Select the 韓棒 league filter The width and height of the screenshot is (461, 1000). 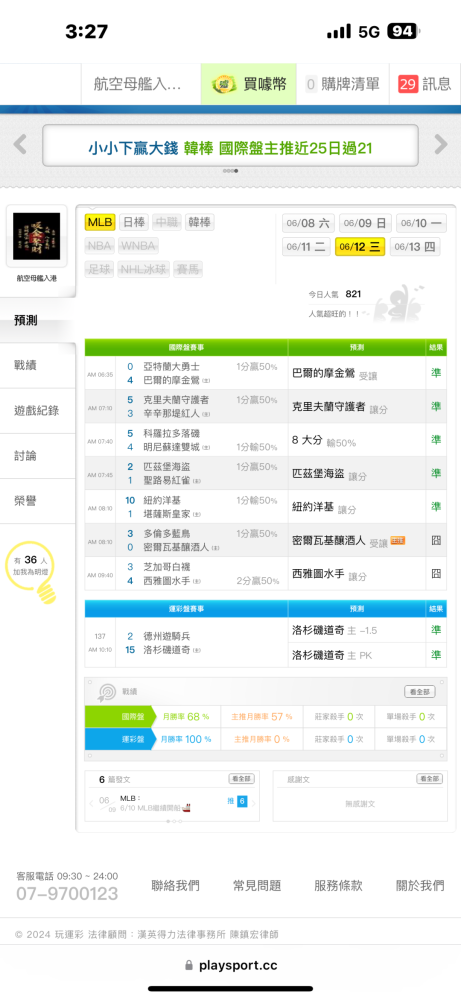click(200, 222)
